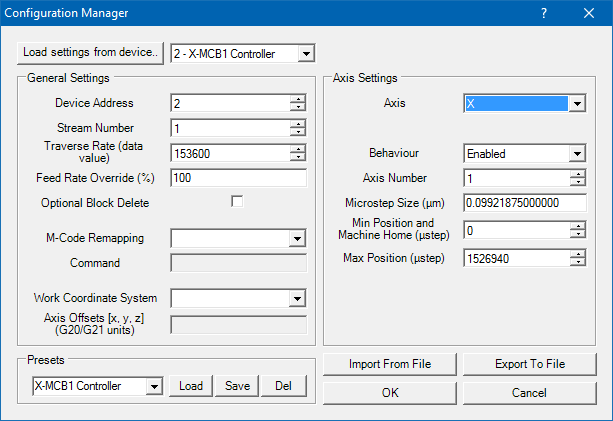Open the X-MCB1 Controller device dropdown
The image size is (613, 421).
pos(306,54)
